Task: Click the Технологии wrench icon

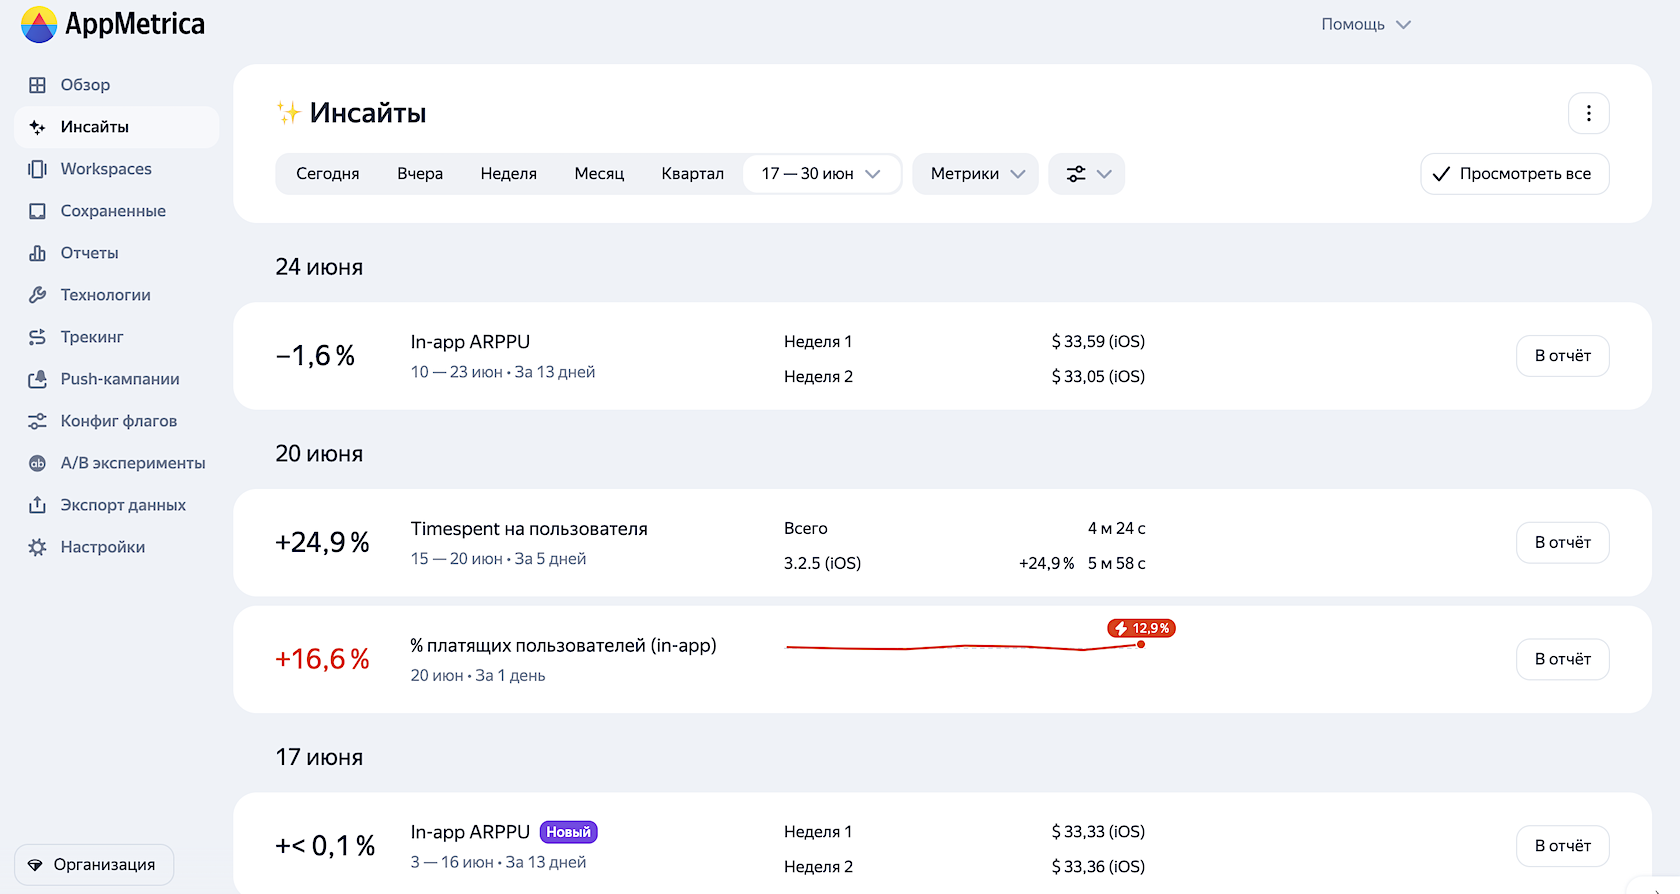Action: click(37, 295)
